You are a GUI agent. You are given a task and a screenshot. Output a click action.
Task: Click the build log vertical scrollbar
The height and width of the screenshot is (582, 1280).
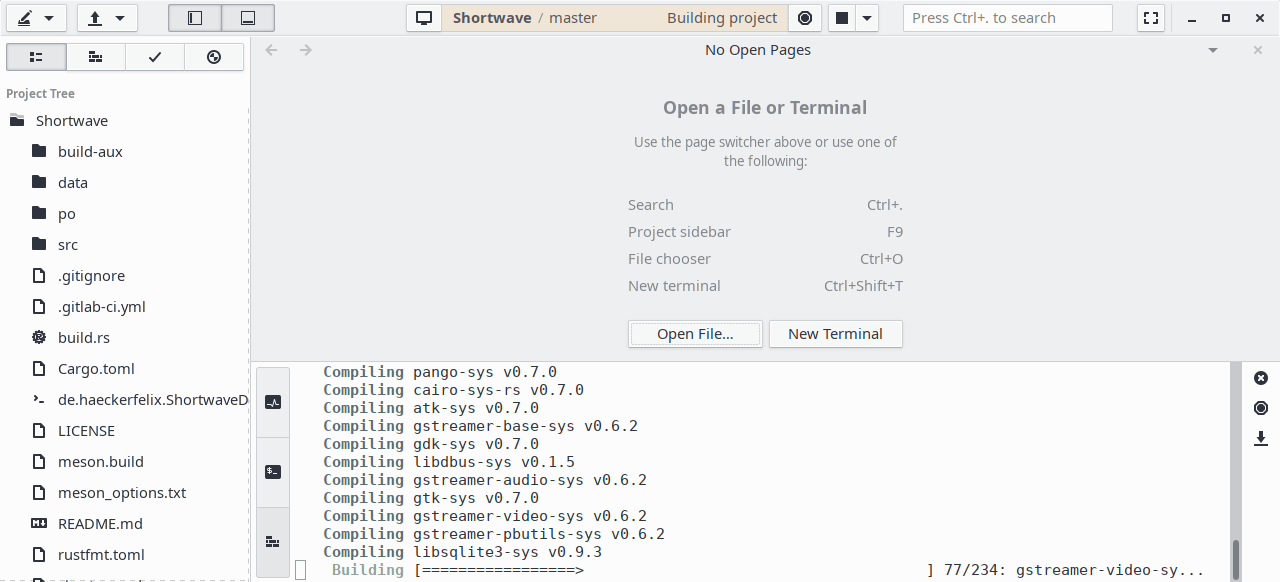click(1236, 558)
